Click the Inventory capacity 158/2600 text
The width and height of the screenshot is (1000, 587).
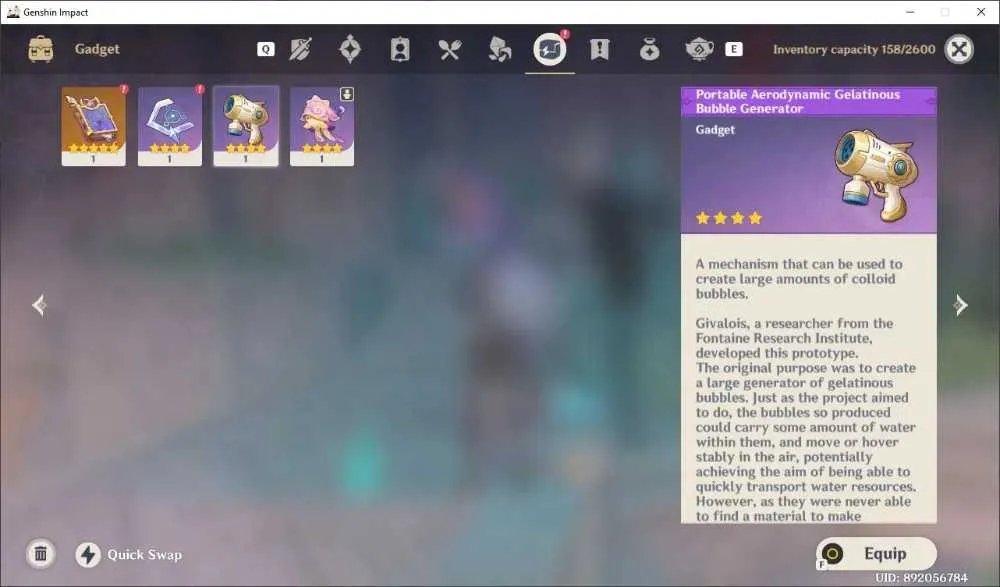click(x=854, y=49)
